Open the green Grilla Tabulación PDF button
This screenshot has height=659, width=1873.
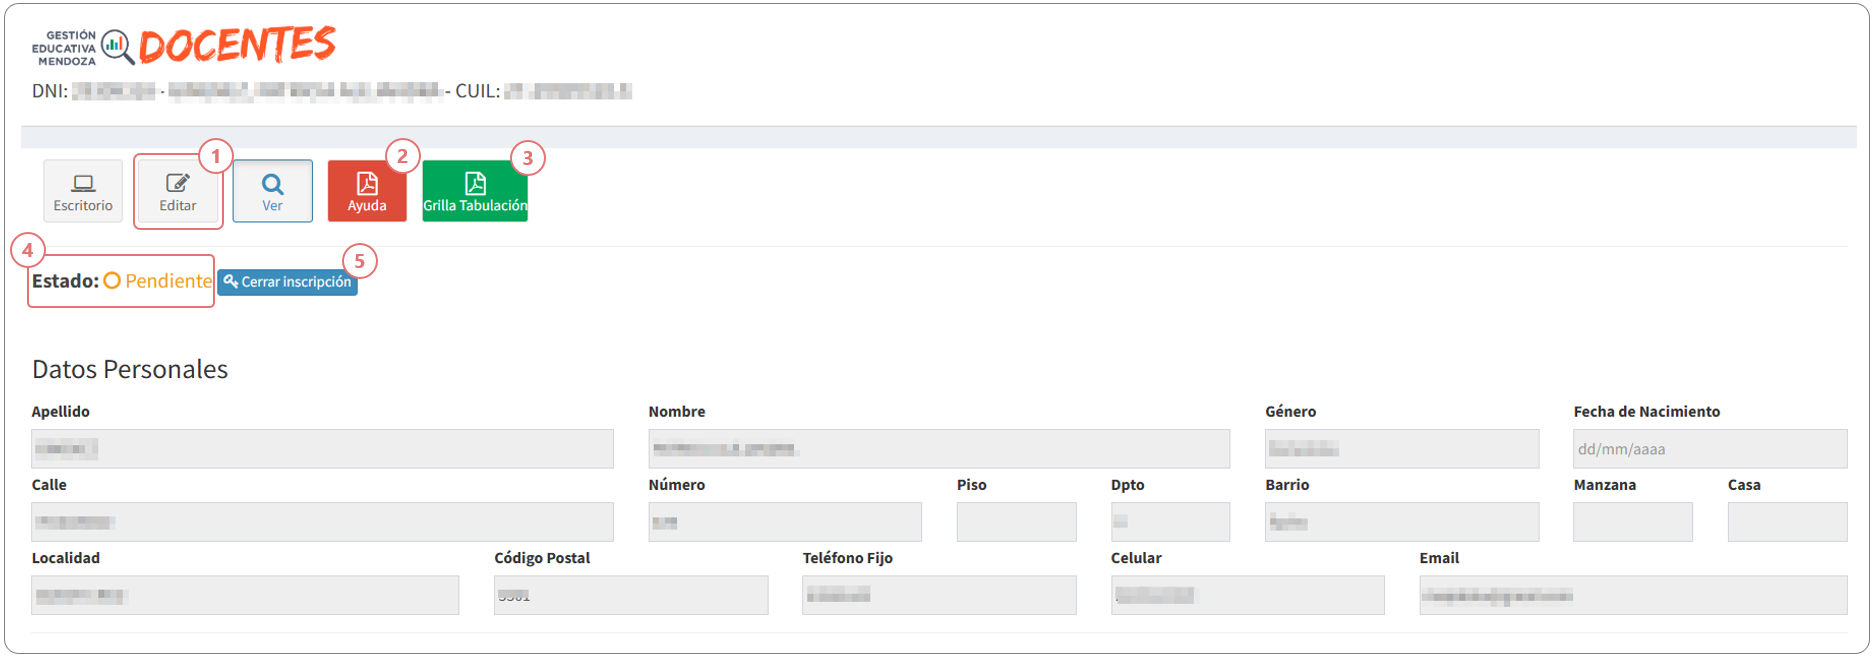coord(475,190)
